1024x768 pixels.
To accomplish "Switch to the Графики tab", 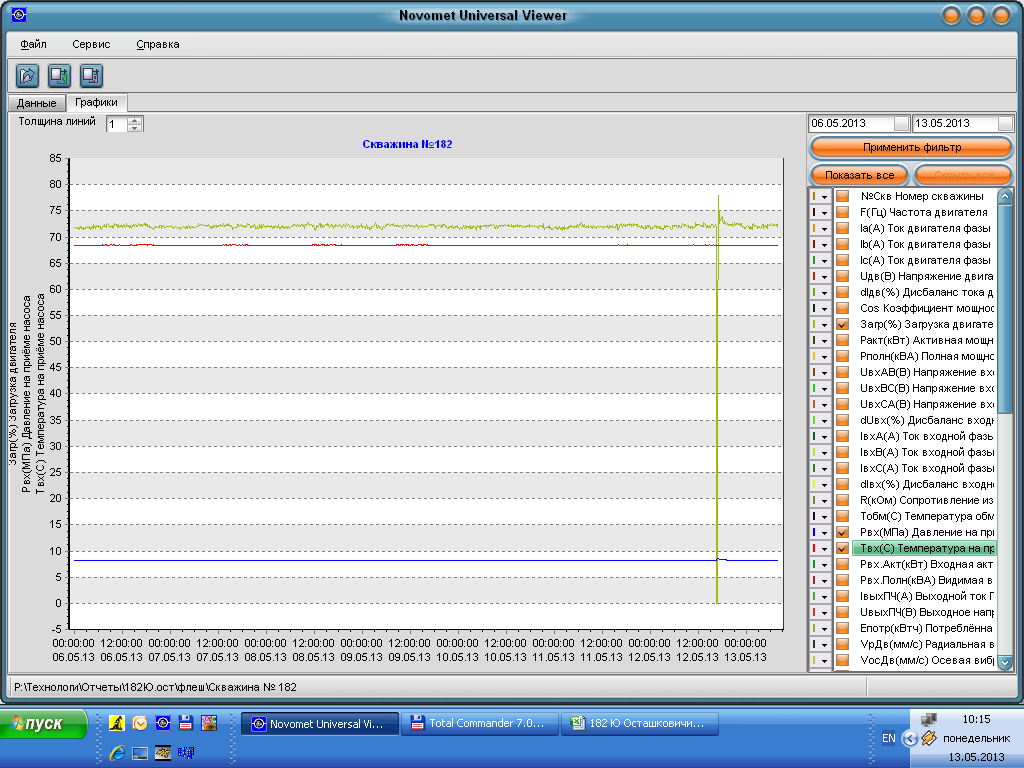I will (96, 103).
